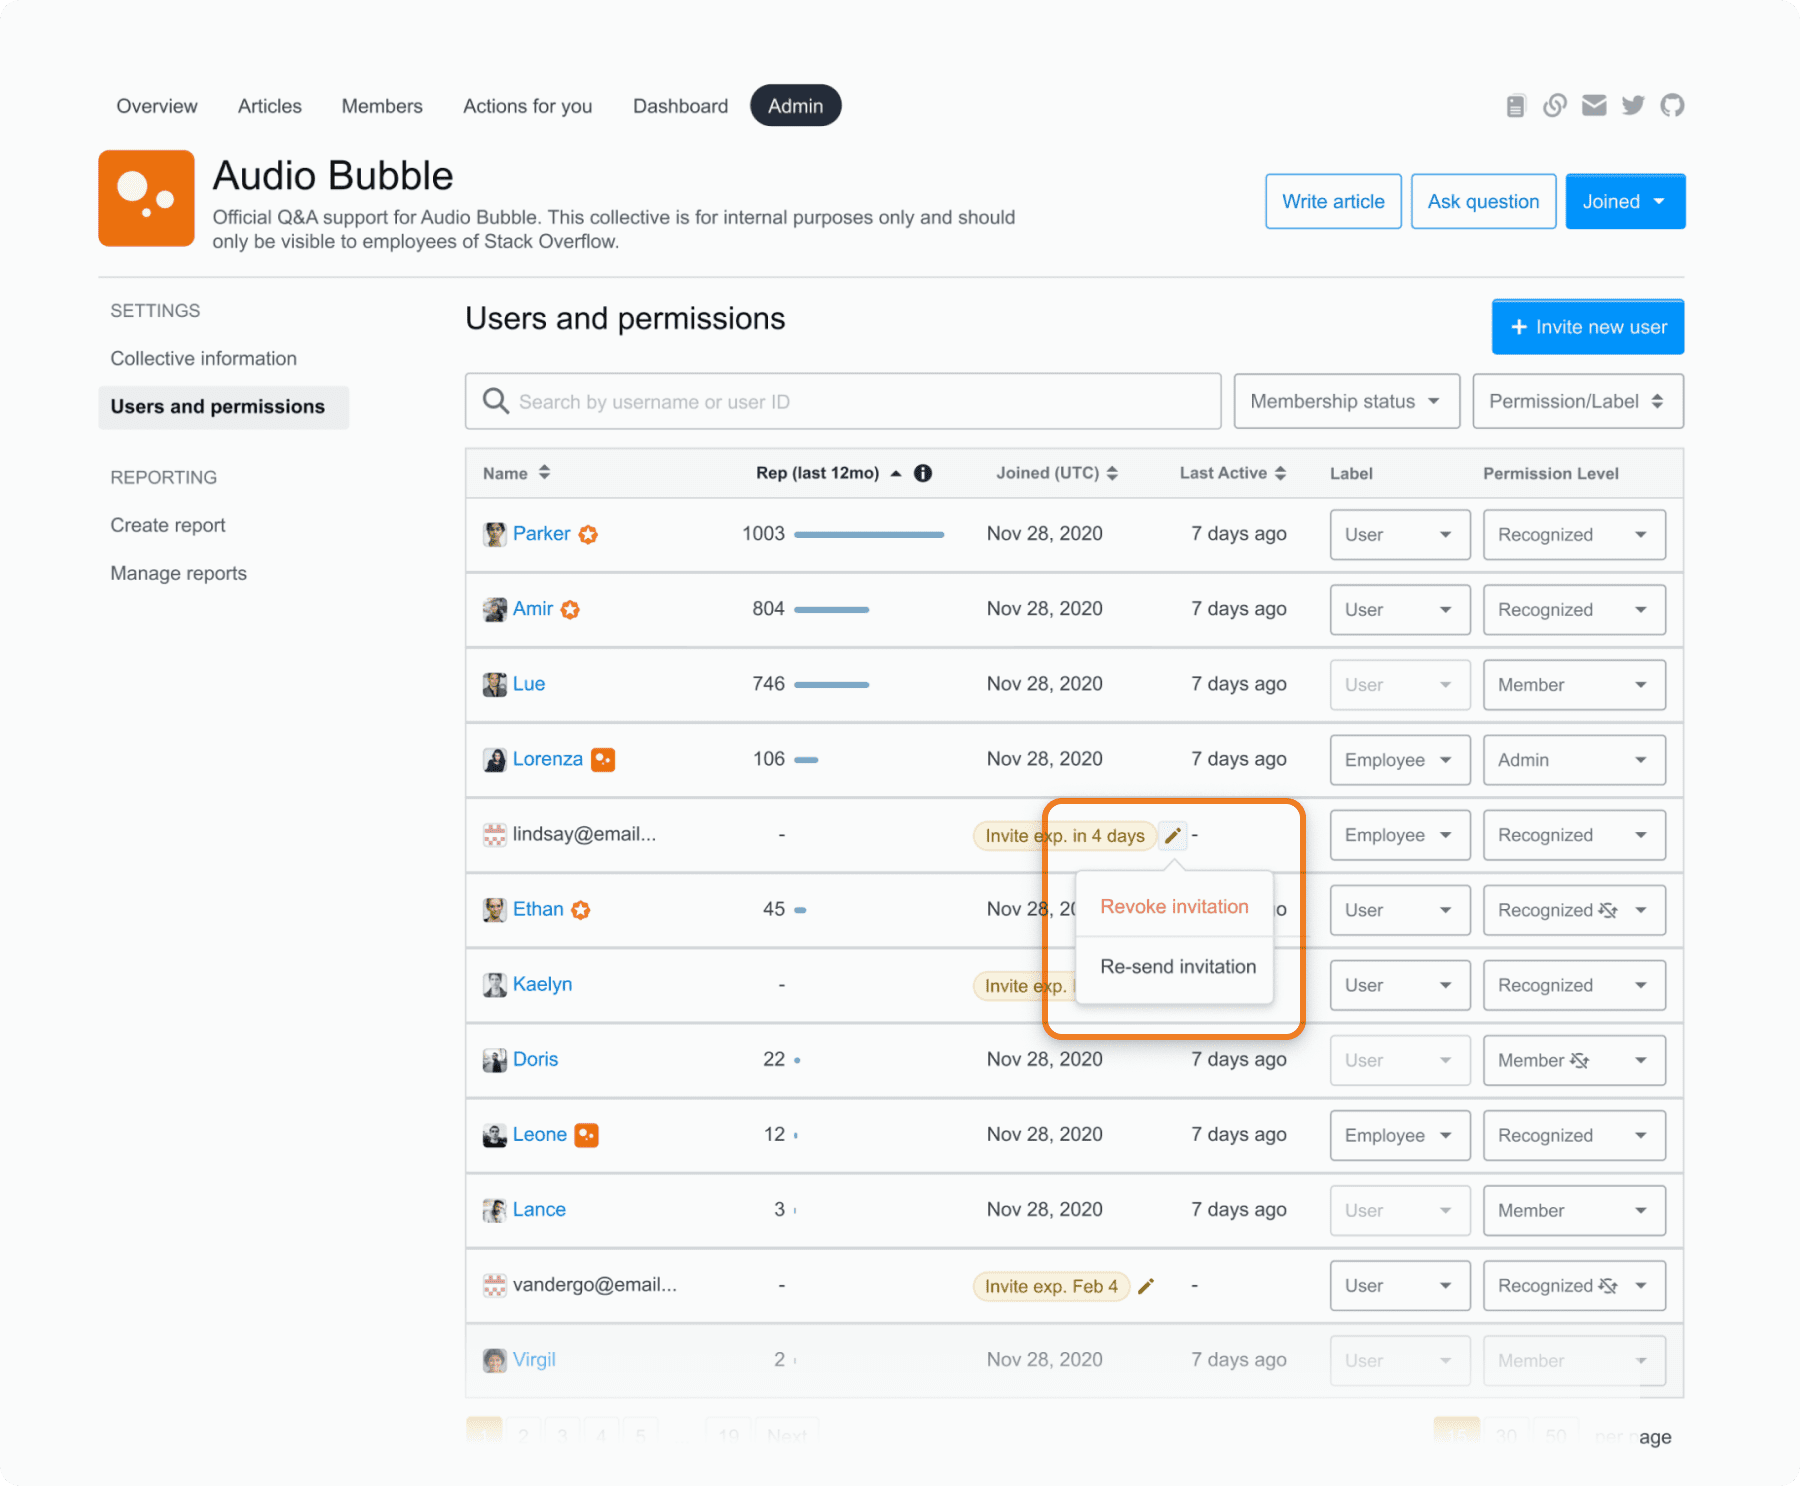Image resolution: width=1800 pixels, height=1486 pixels.
Task: Open Lorenza's Employee label dropdown
Action: pos(1399,760)
